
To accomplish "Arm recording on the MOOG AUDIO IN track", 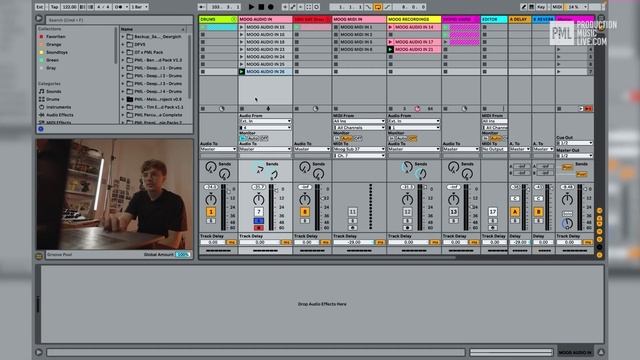I will point(259,227).
